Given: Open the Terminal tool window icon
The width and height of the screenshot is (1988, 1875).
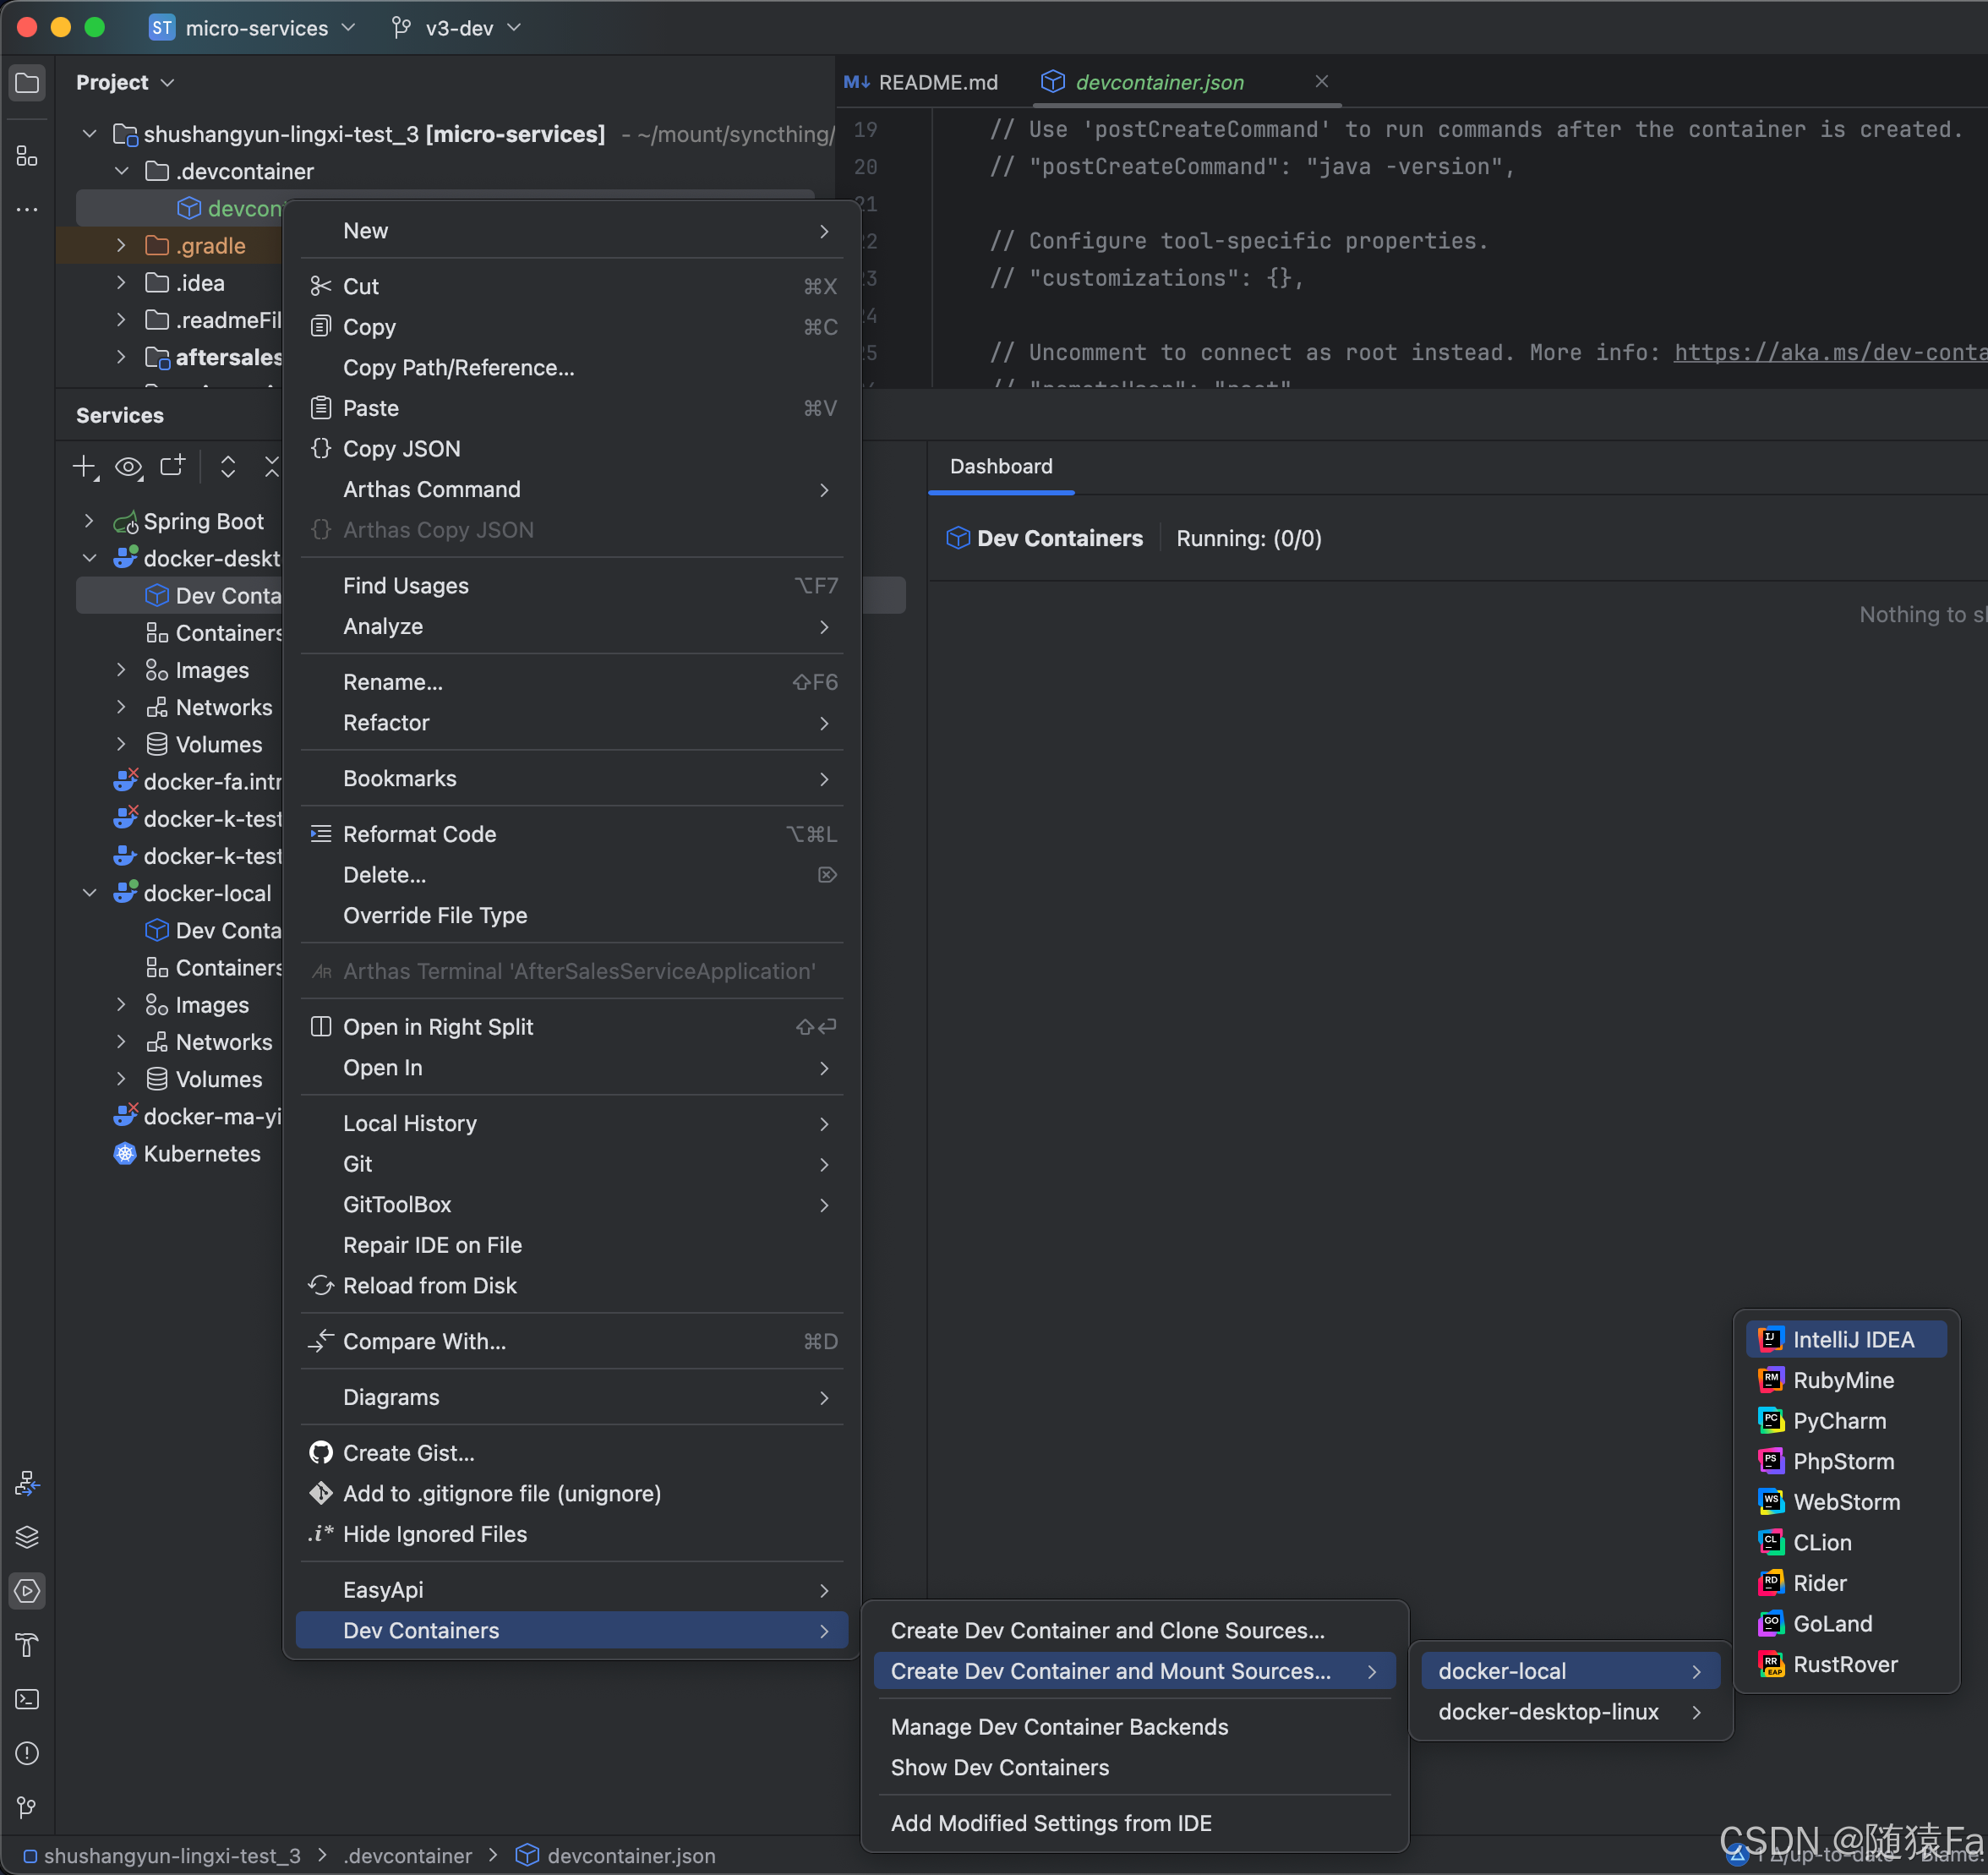Looking at the screenshot, I should [27, 1699].
